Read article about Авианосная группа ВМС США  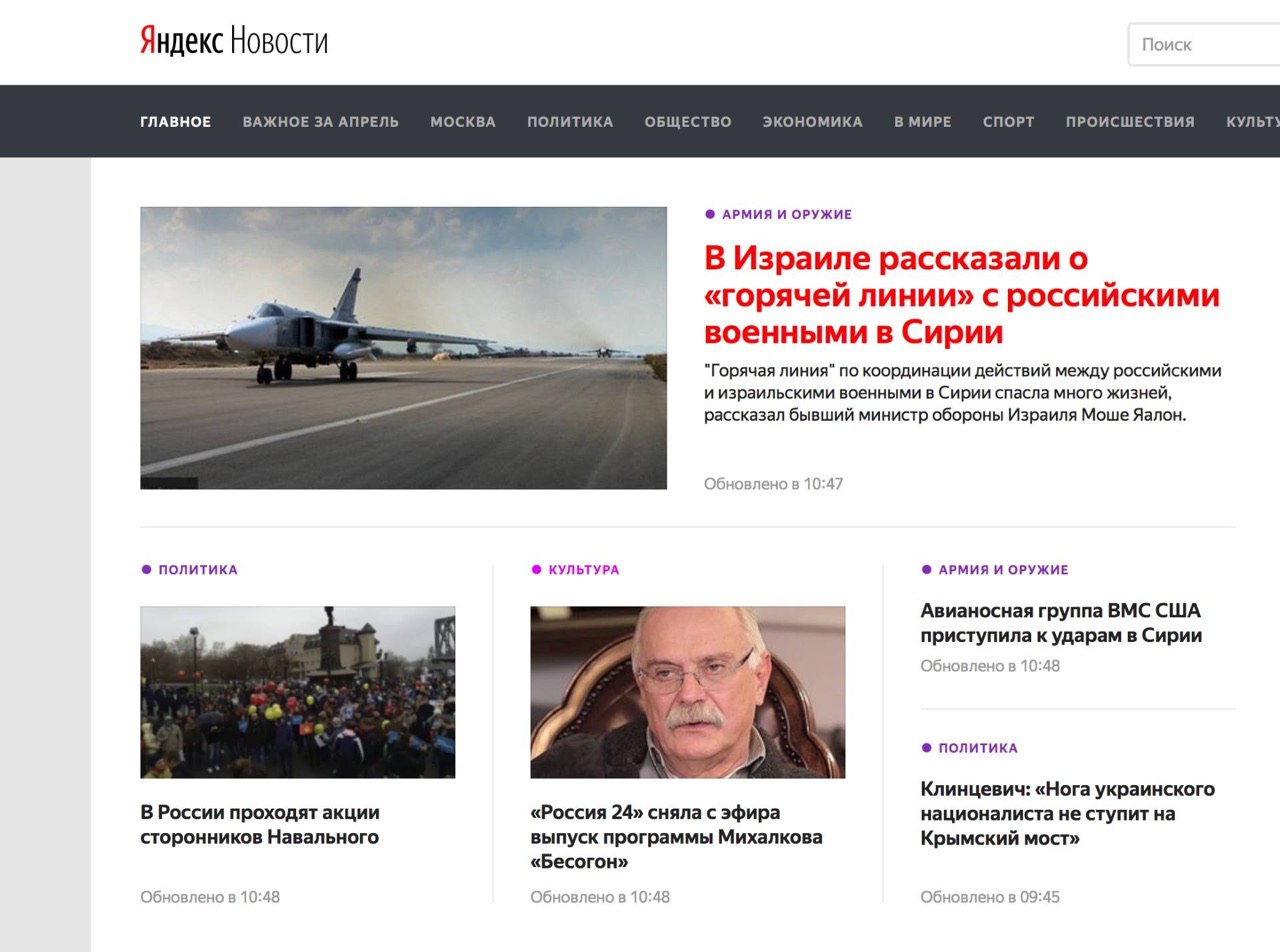pyautogui.click(x=1061, y=623)
